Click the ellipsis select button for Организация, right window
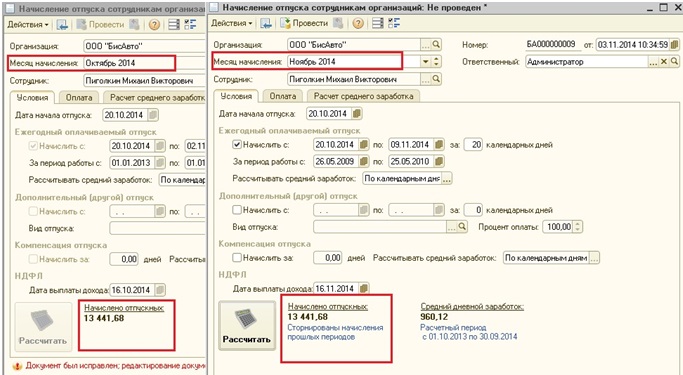The image size is (683, 375). [426, 44]
